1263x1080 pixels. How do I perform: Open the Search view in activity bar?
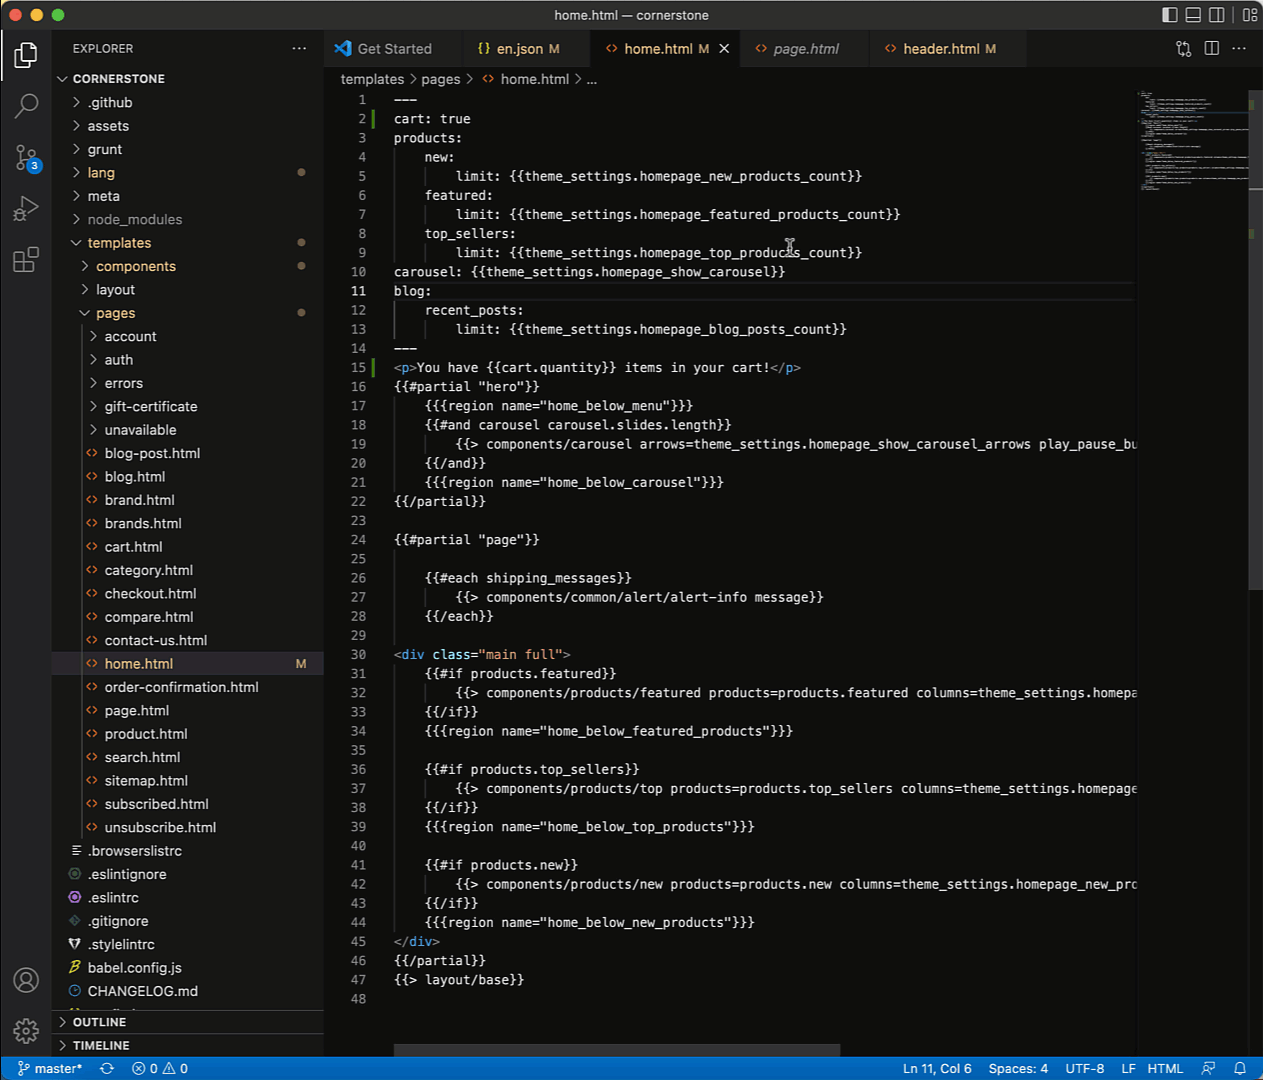[x=26, y=106]
